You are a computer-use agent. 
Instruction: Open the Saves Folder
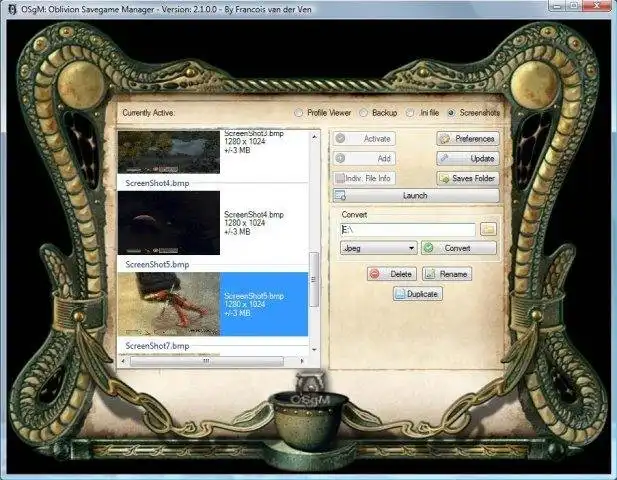click(468, 178)
